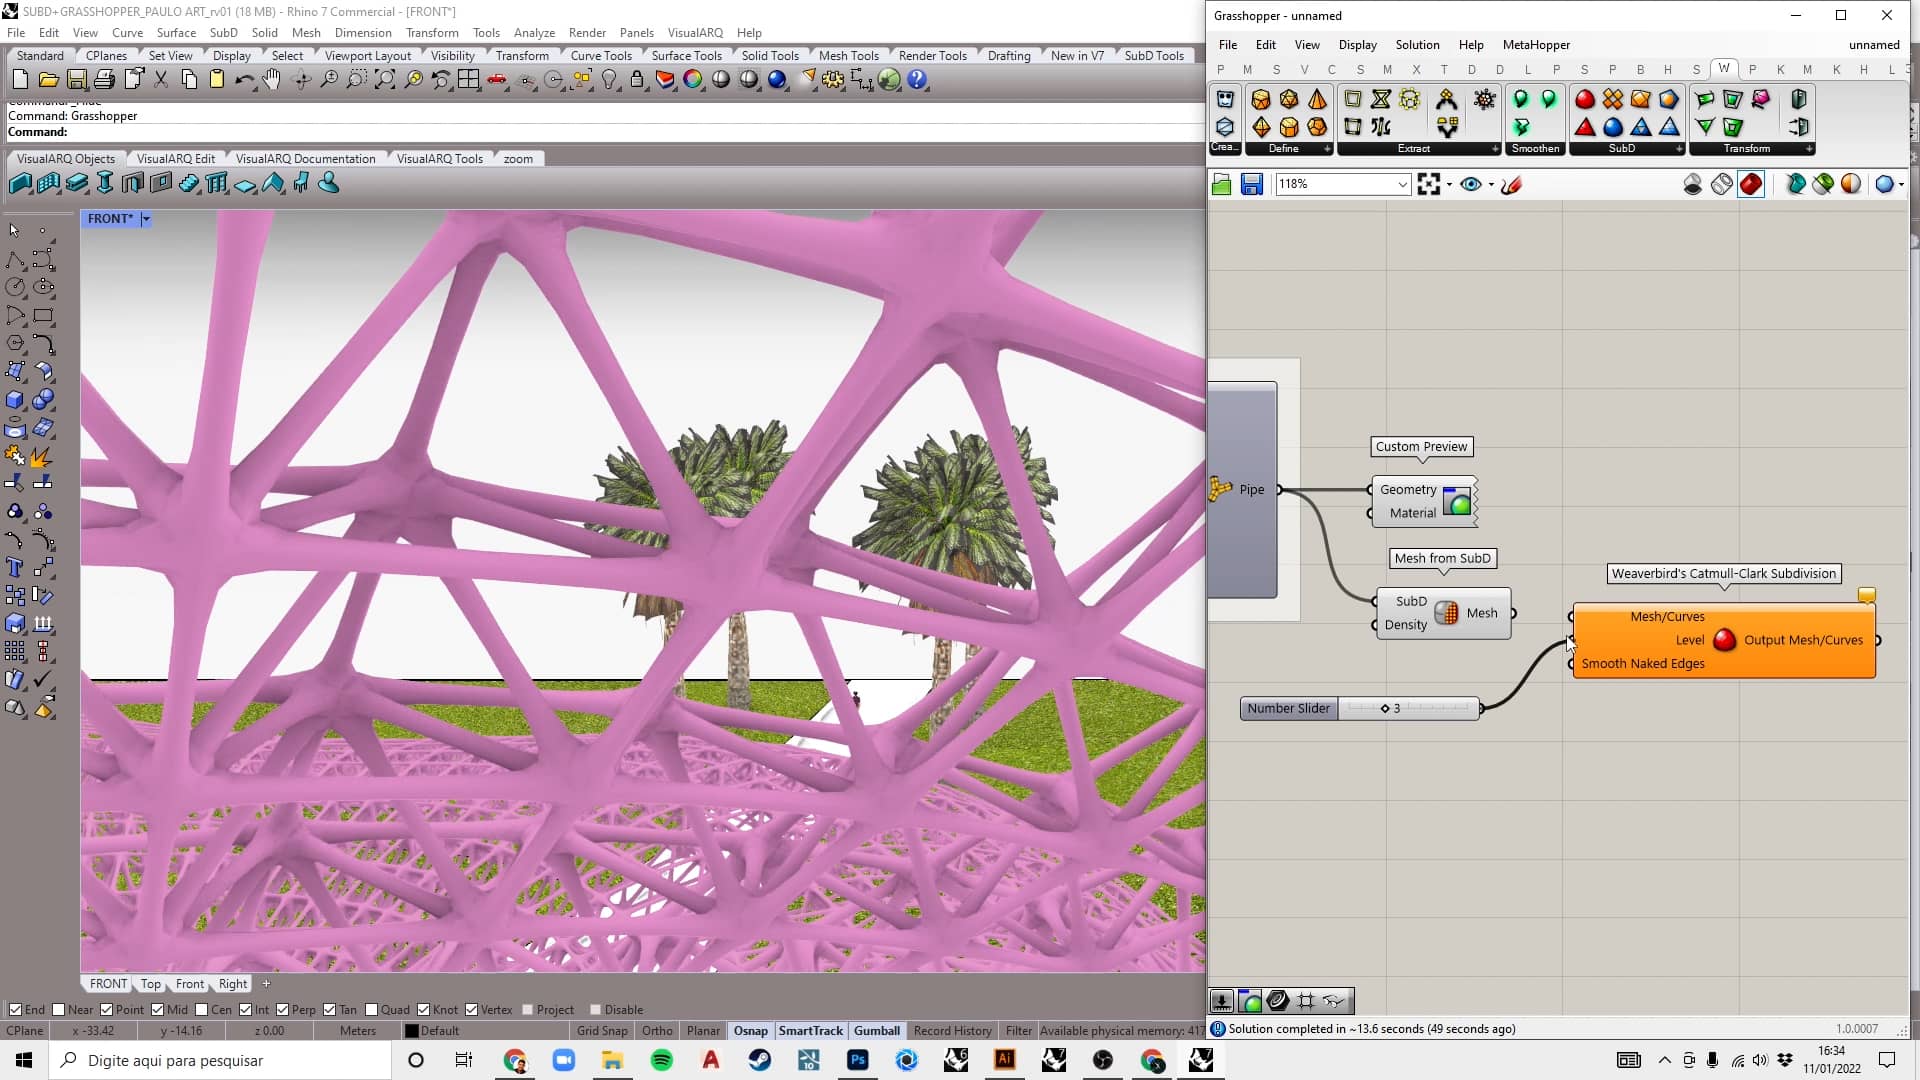The width and height of the screenshot is (1920, 1080).
Task: Open the Solution menu in Grasshopper
Action: point(1417,44)
